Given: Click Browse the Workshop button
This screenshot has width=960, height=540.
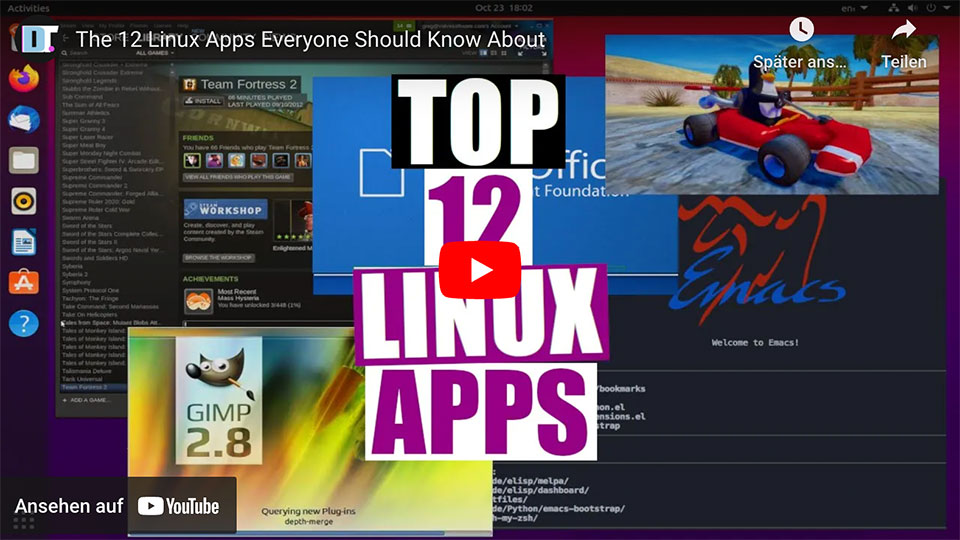Looking at the screenshot, I should [x=219, y=258].
